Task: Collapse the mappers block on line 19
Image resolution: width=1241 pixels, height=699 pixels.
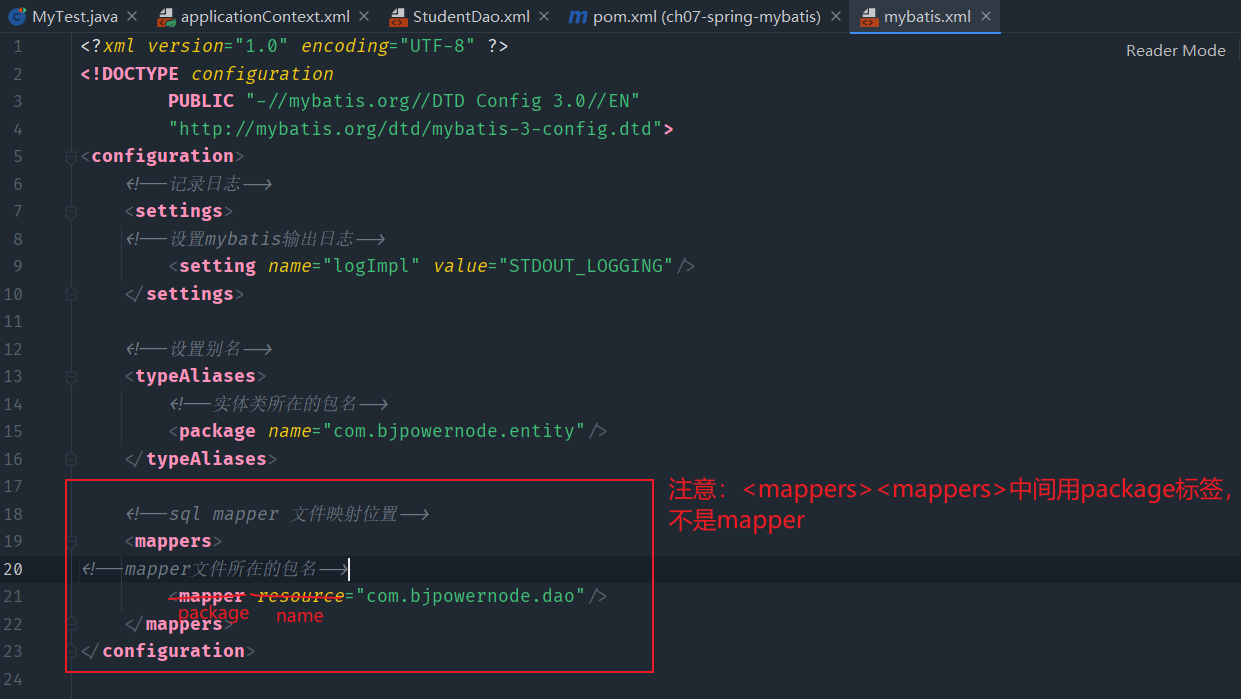Action: [x=71, y=542]
